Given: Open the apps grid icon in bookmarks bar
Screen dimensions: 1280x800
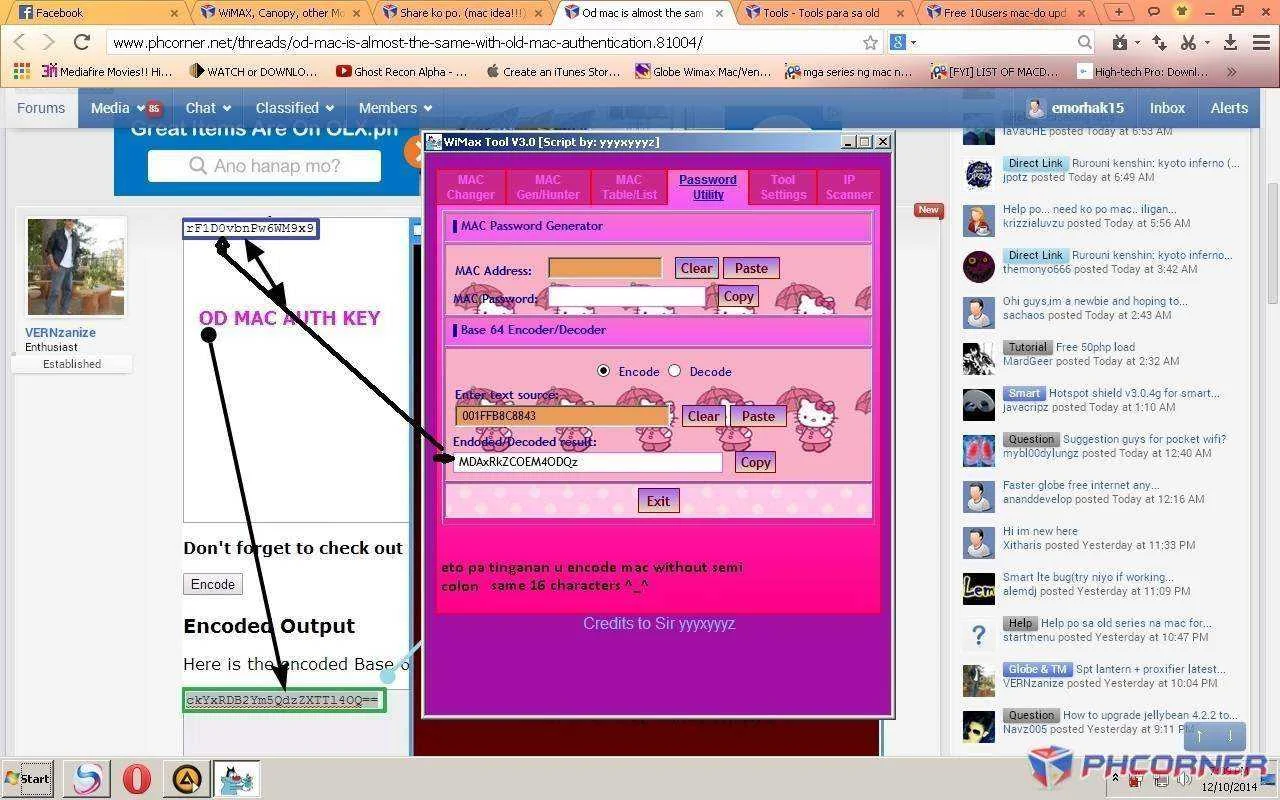Looking at the screenshot, I should 21,72.
